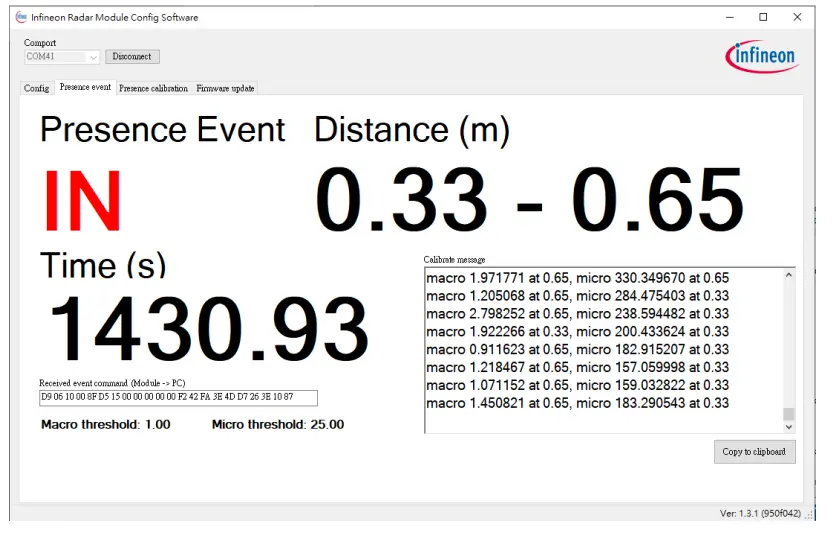Click the Copy to clipboard button
Viewport: 837px width, 537px height.
pos(754,452)
